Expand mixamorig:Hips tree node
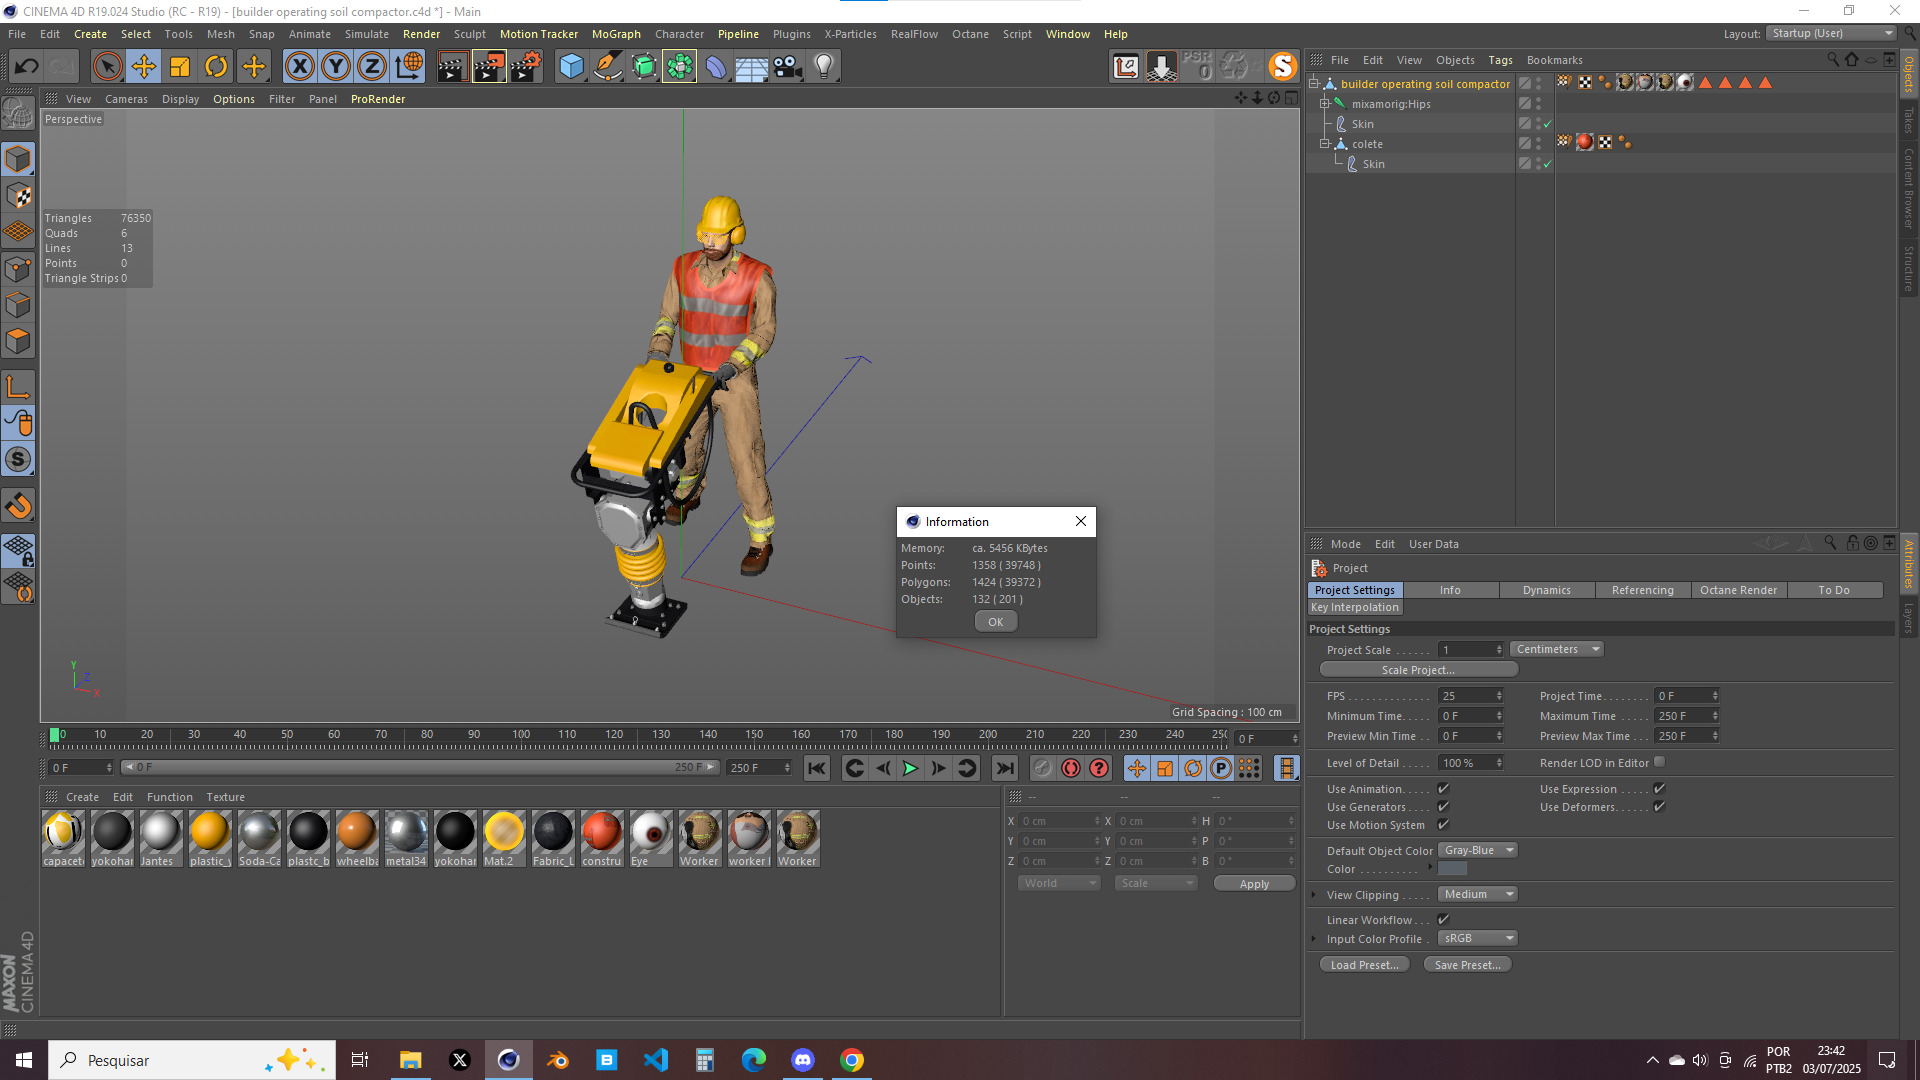The image size is (1920, 1080). [1325, 104]
